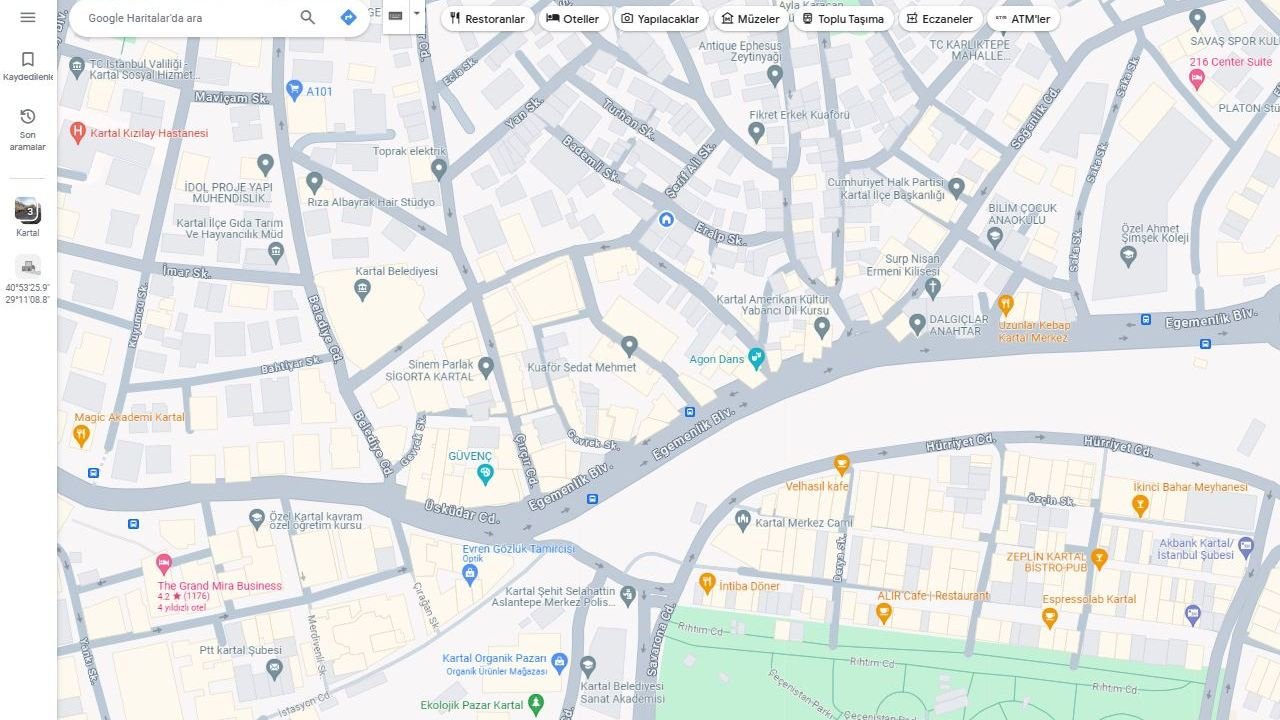Screen dimensions: 1280x720
Task: Open the hamburger main menu
Action: pos(28,17)
